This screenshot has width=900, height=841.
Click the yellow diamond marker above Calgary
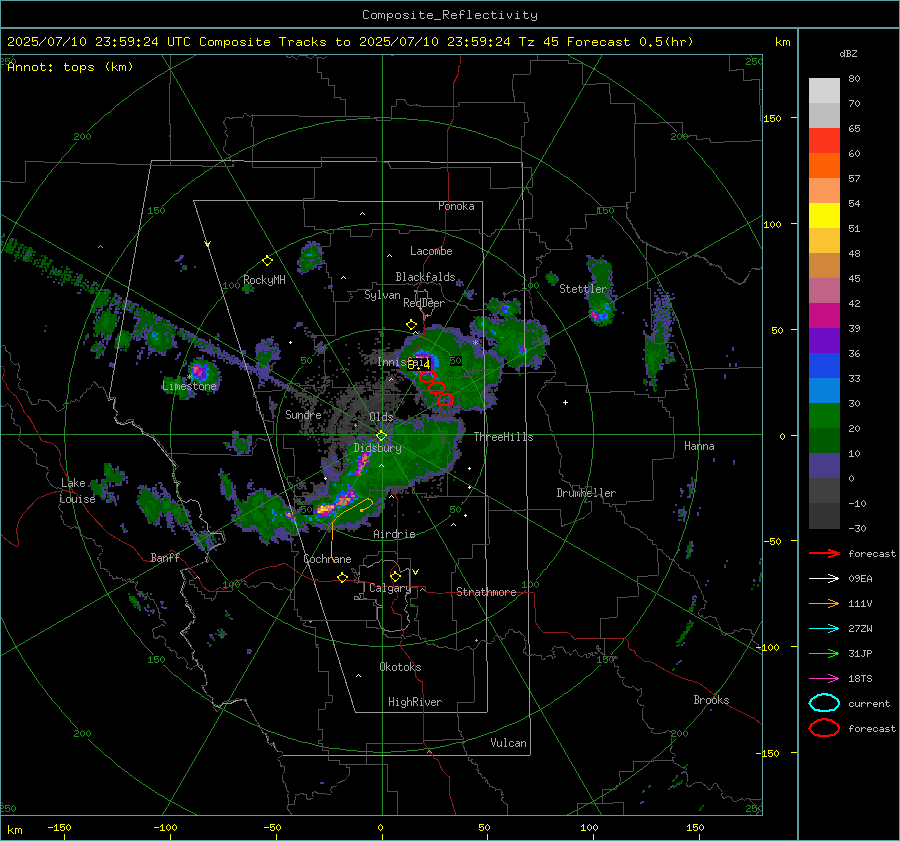[395, 576]
